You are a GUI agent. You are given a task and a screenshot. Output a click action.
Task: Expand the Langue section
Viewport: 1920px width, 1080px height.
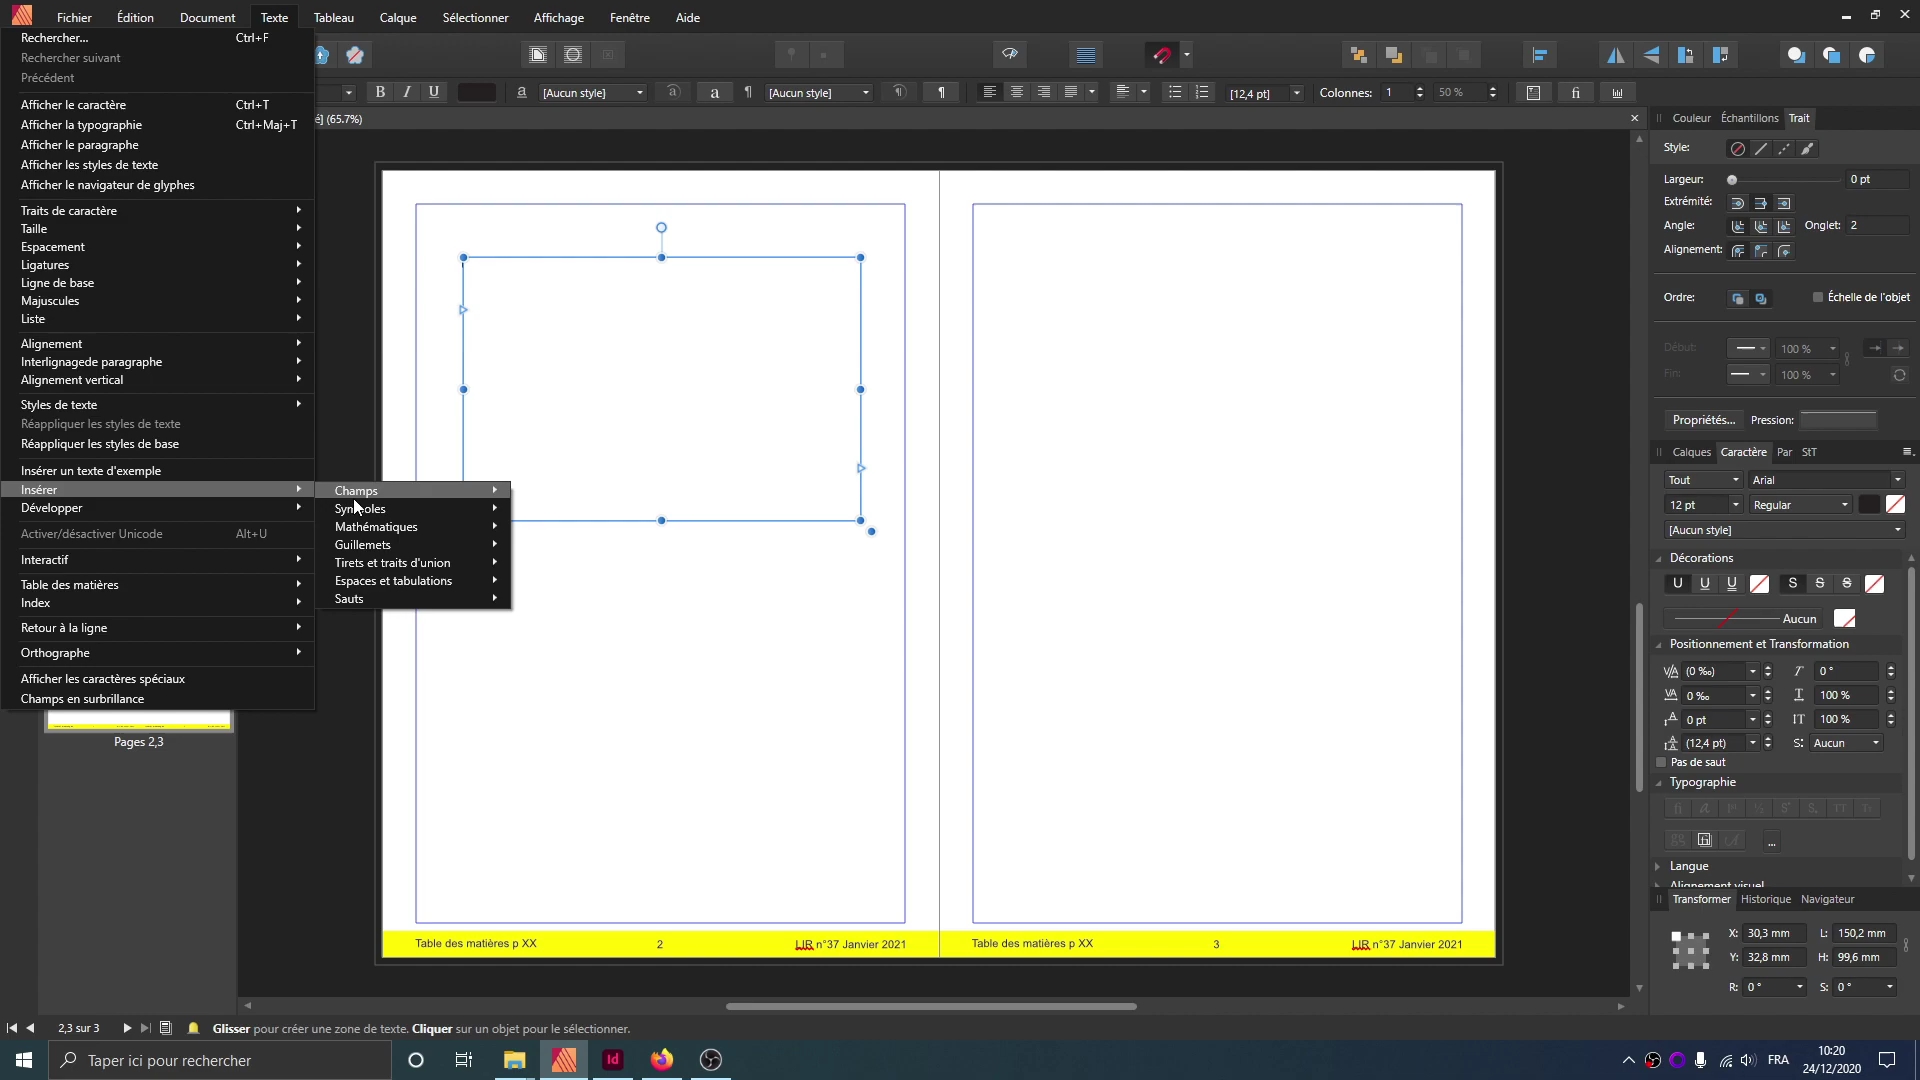pos(1689,866)
